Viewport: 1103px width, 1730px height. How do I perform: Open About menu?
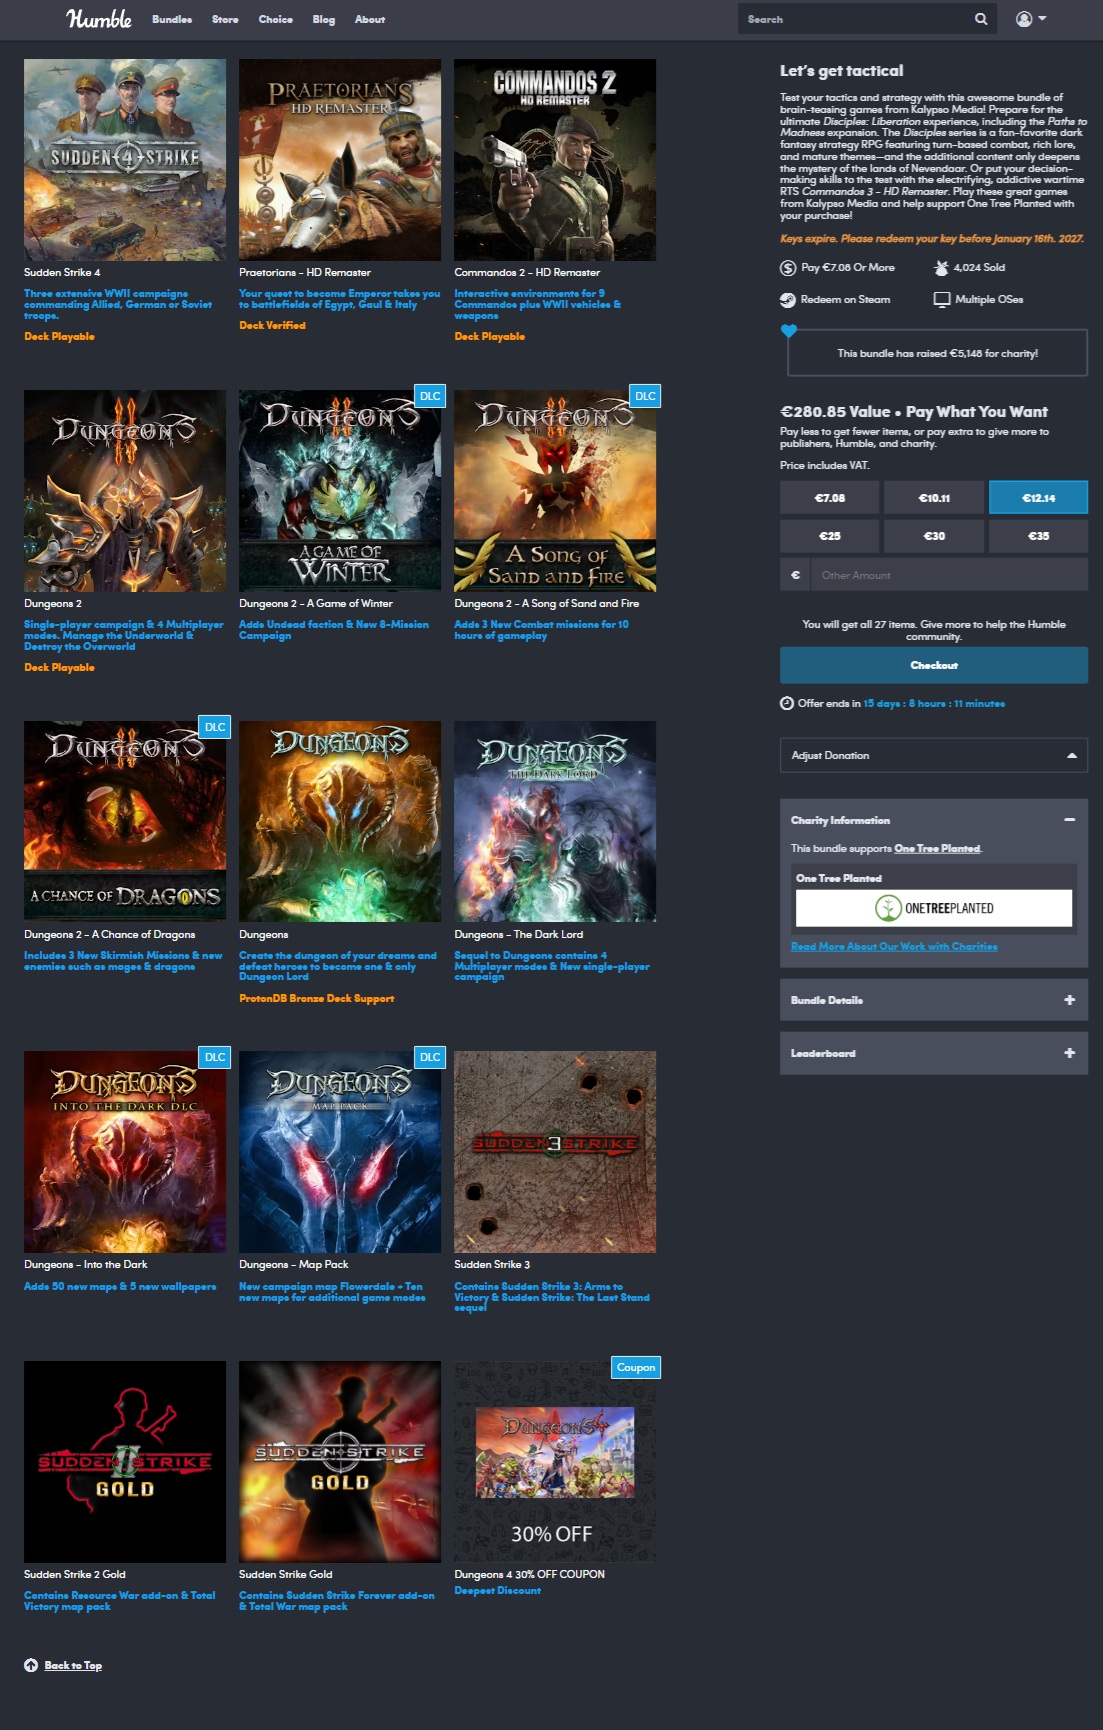(x=370, y=19)
